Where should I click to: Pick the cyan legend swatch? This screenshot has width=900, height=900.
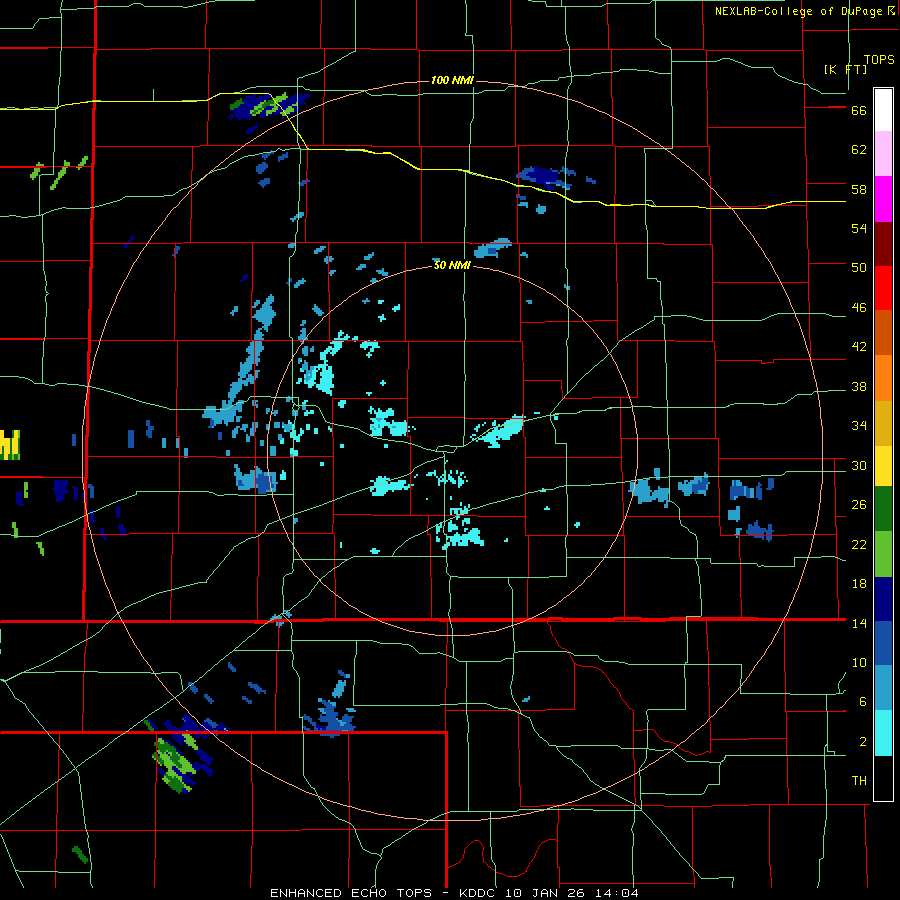coord(883,733)
